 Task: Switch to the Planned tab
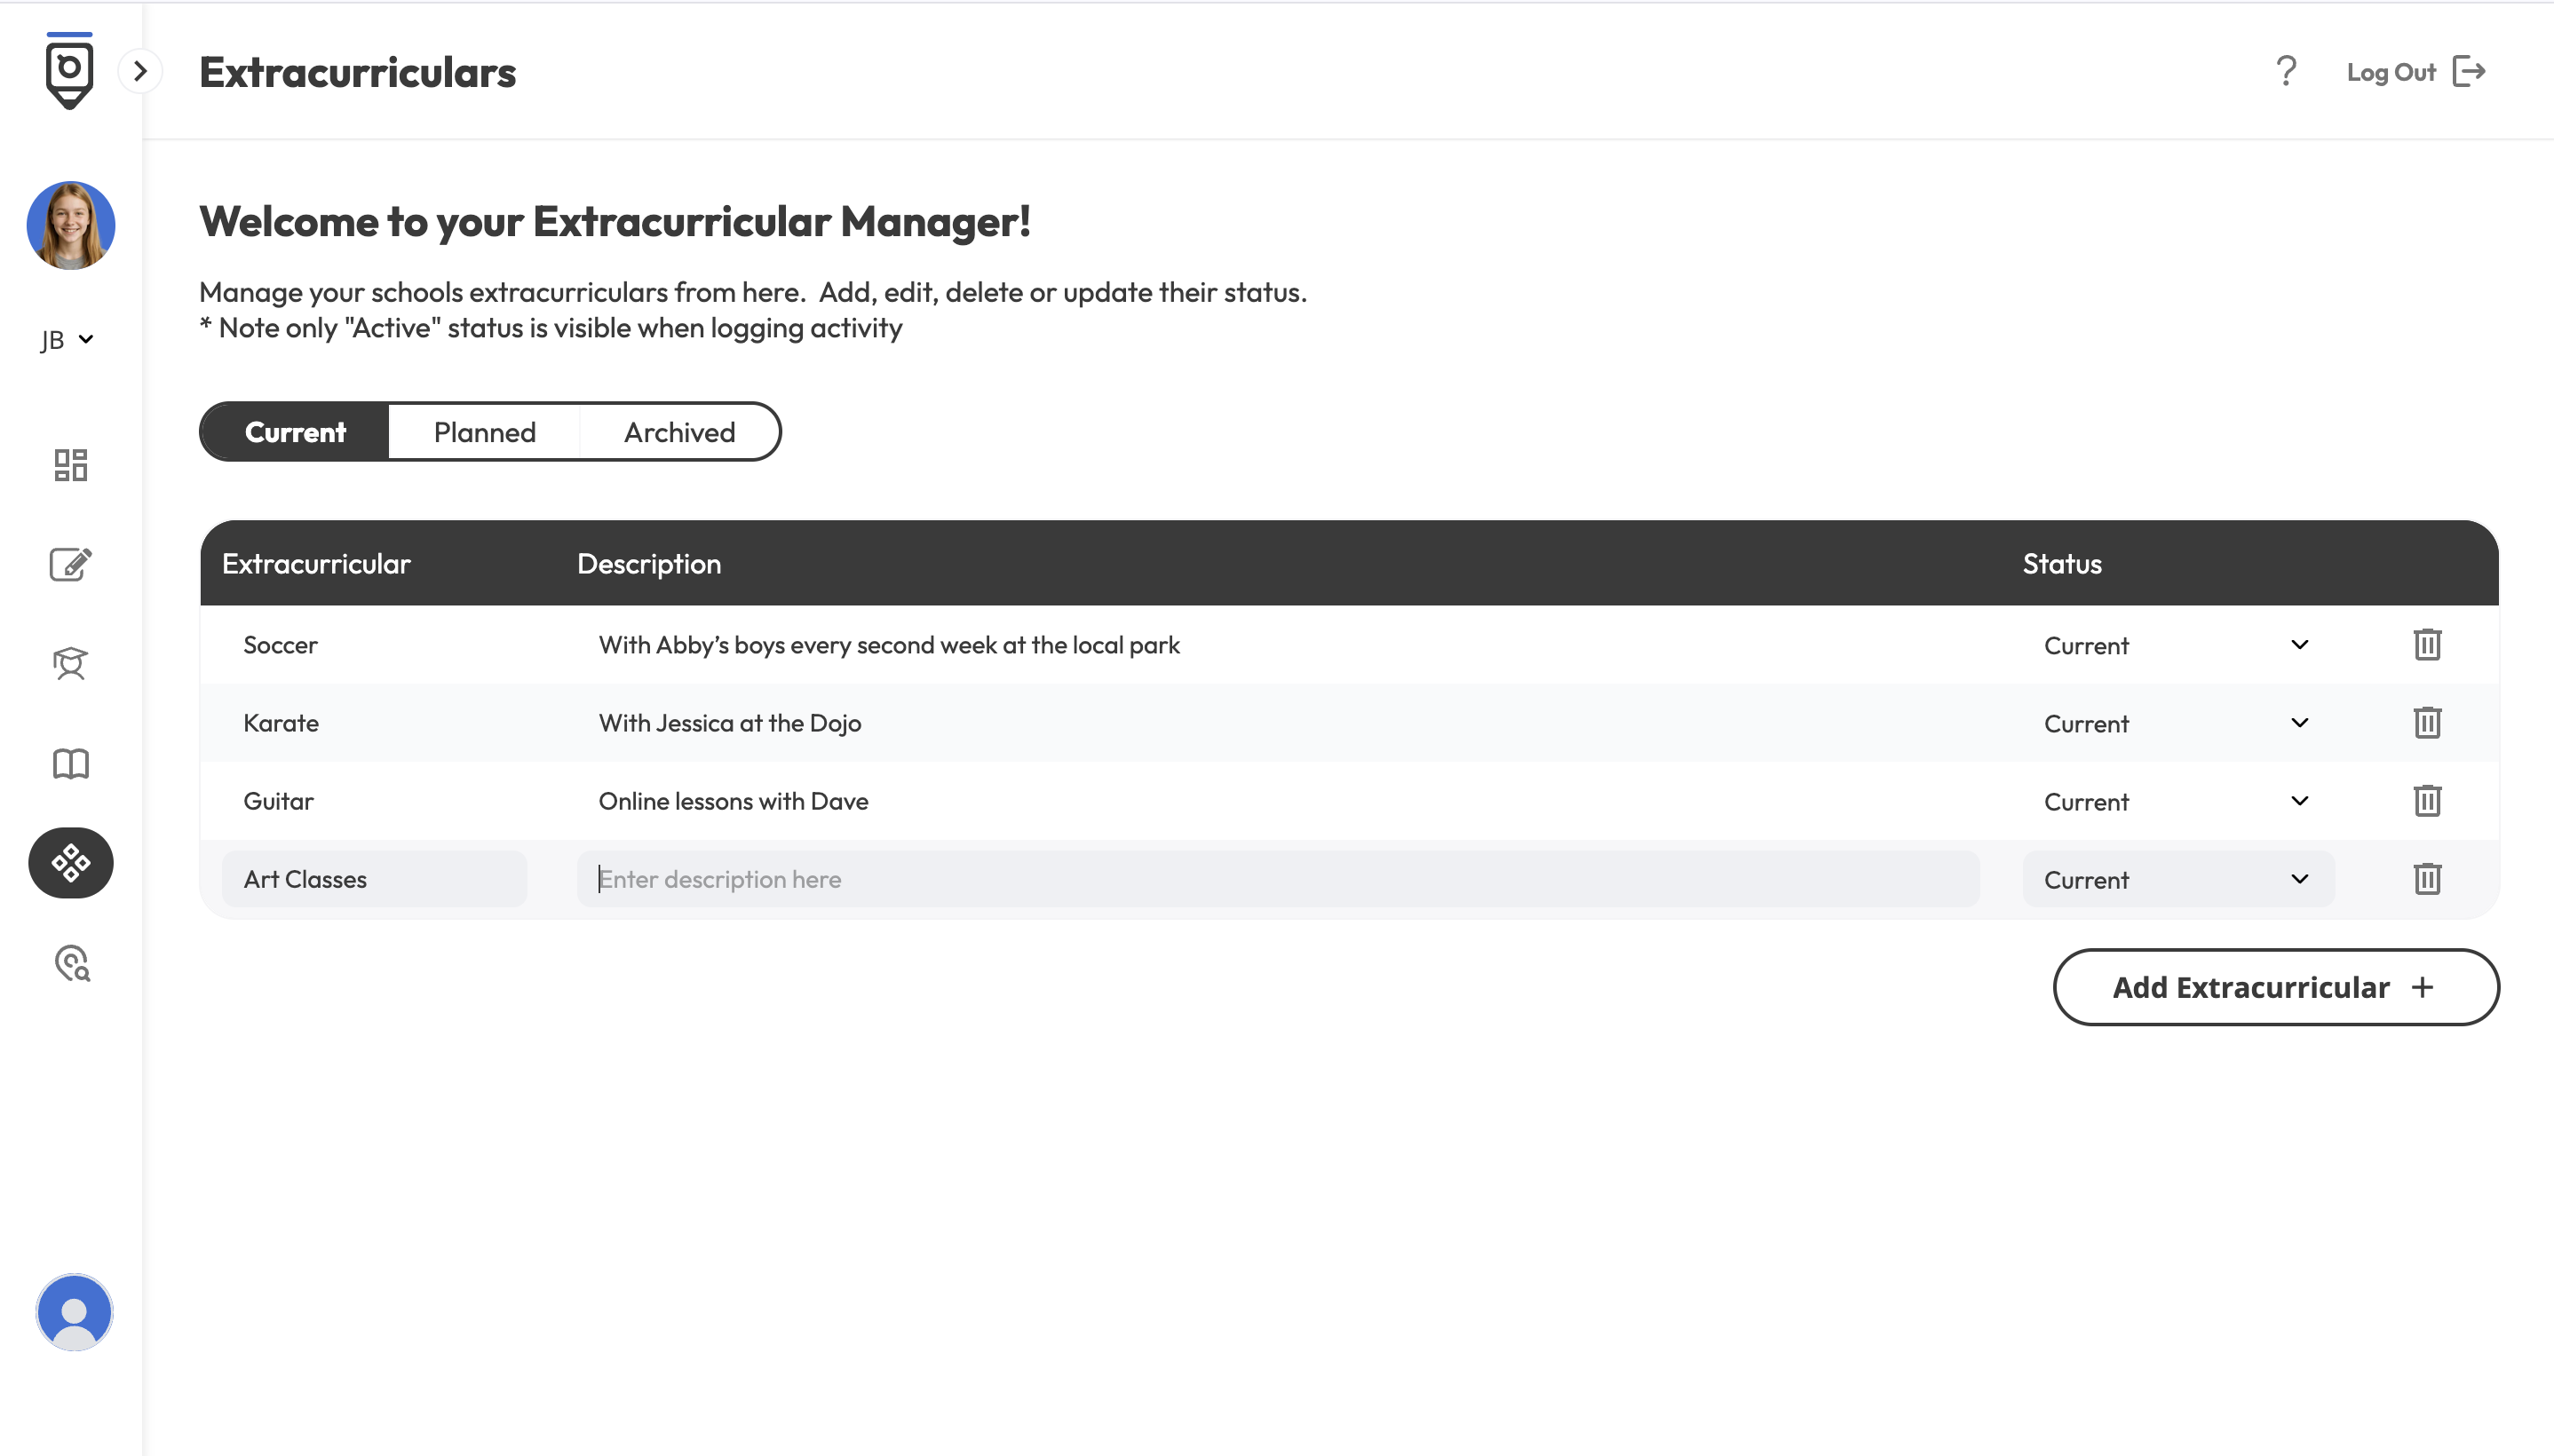(485, 432)
